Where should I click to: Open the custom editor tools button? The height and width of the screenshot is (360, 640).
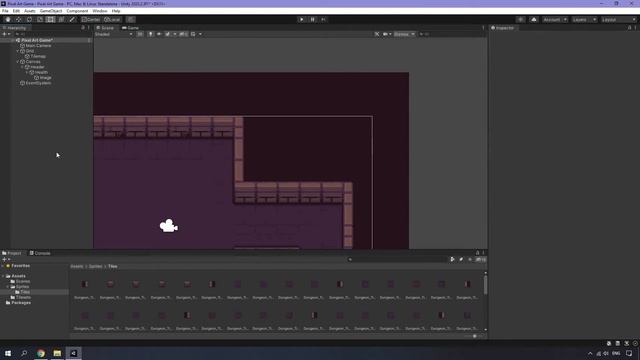click(x=72, y=20)
